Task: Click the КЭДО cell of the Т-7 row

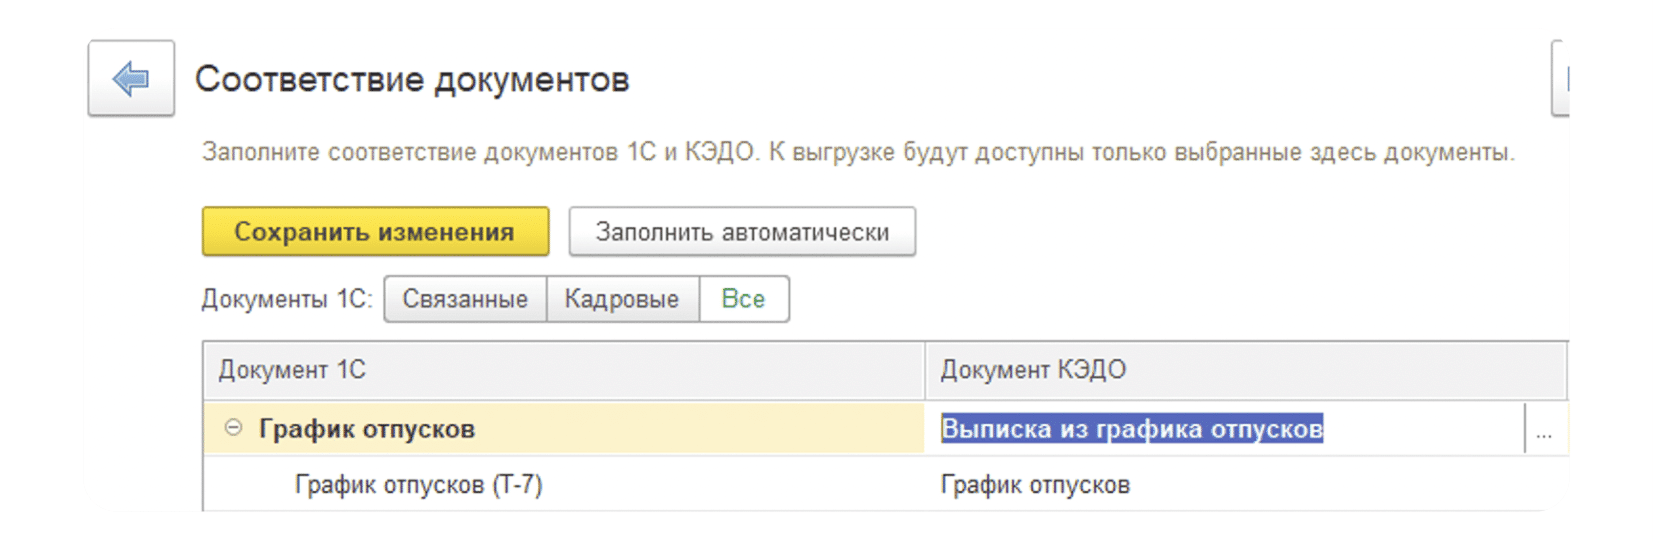Action: (1035, 485)
